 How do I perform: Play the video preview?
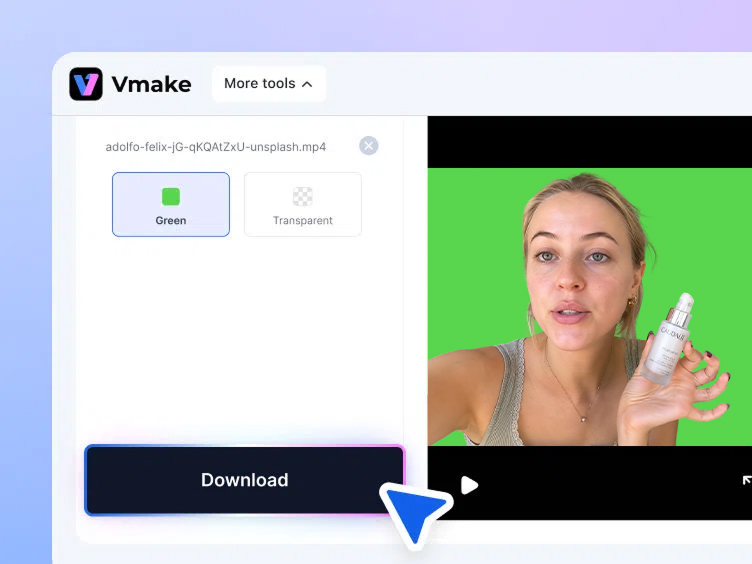click(x=469, y=485)
